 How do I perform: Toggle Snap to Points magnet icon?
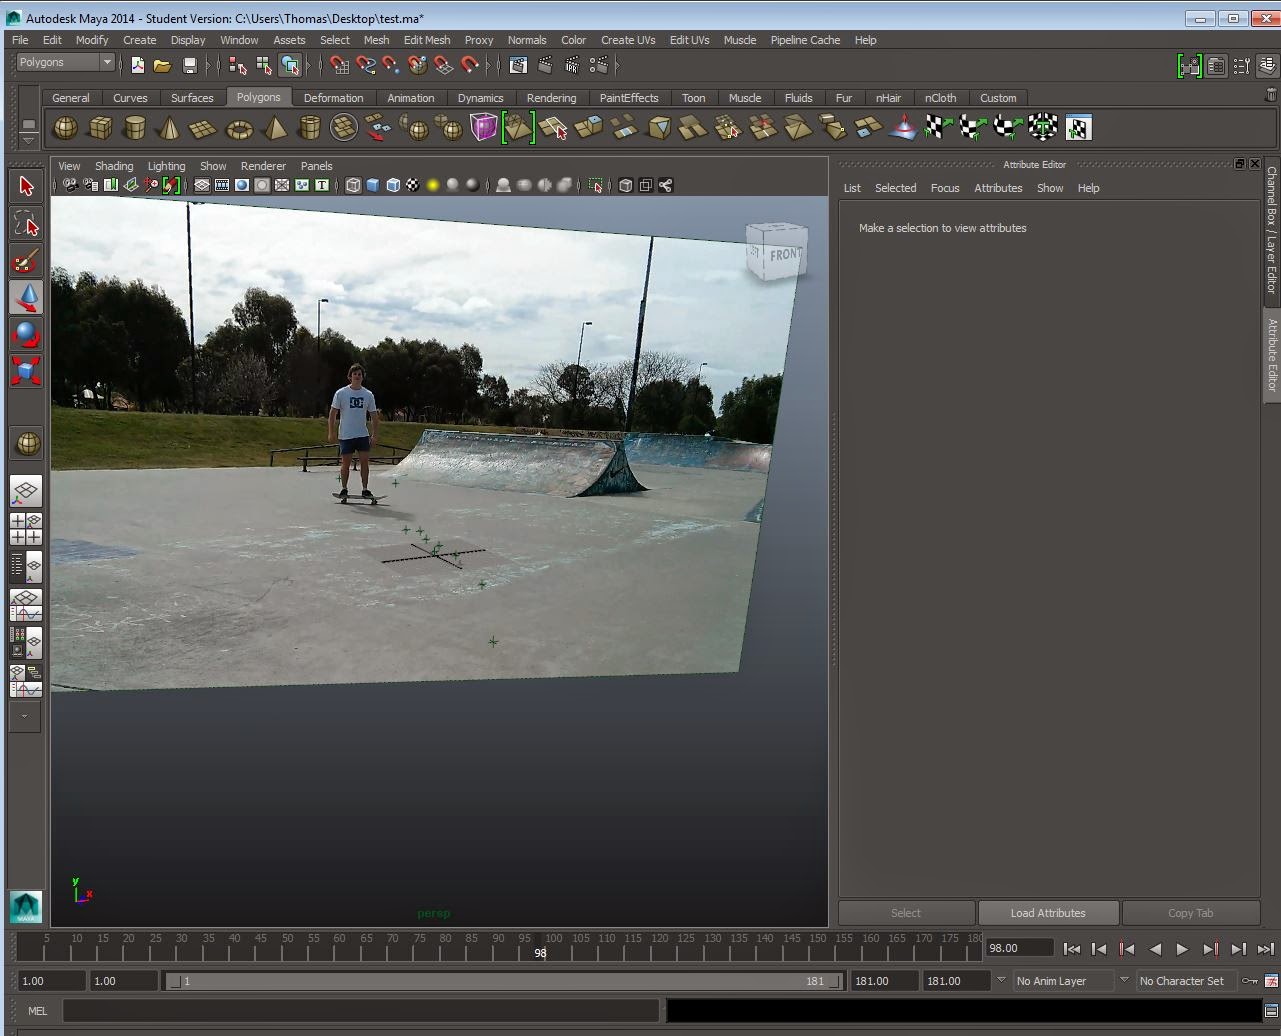393,64
